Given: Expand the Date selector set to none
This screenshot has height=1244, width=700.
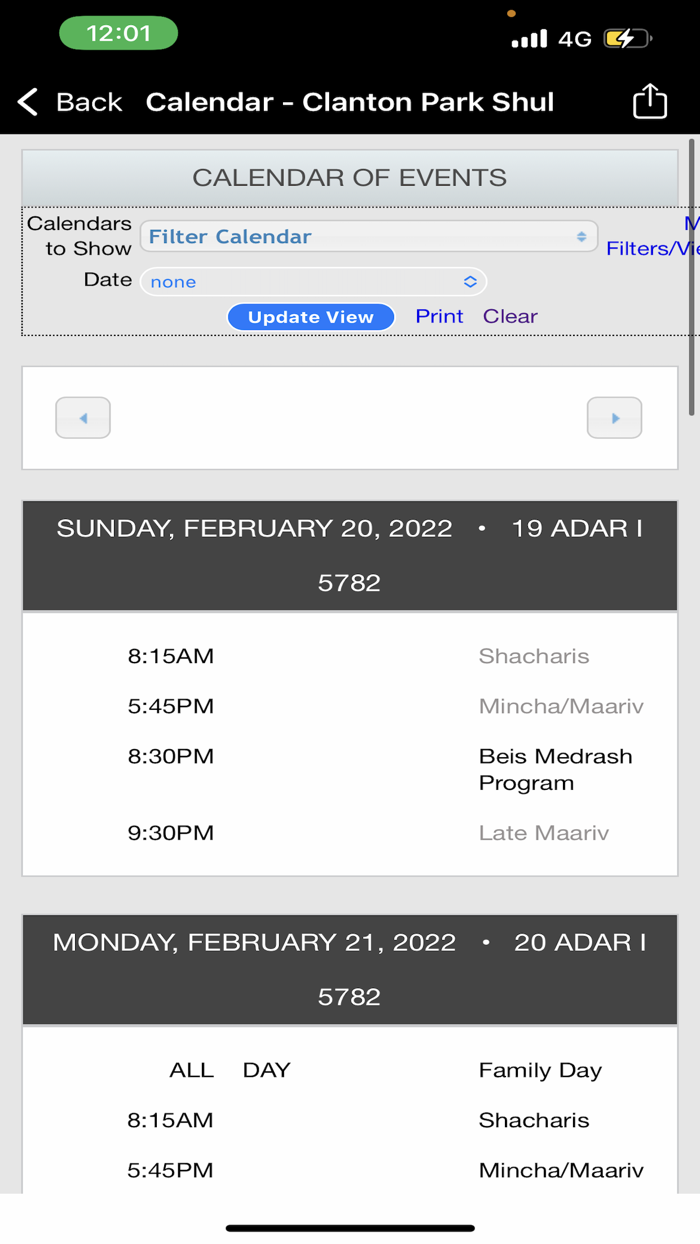Looking at the screenshot, I should tap(313, 282).
